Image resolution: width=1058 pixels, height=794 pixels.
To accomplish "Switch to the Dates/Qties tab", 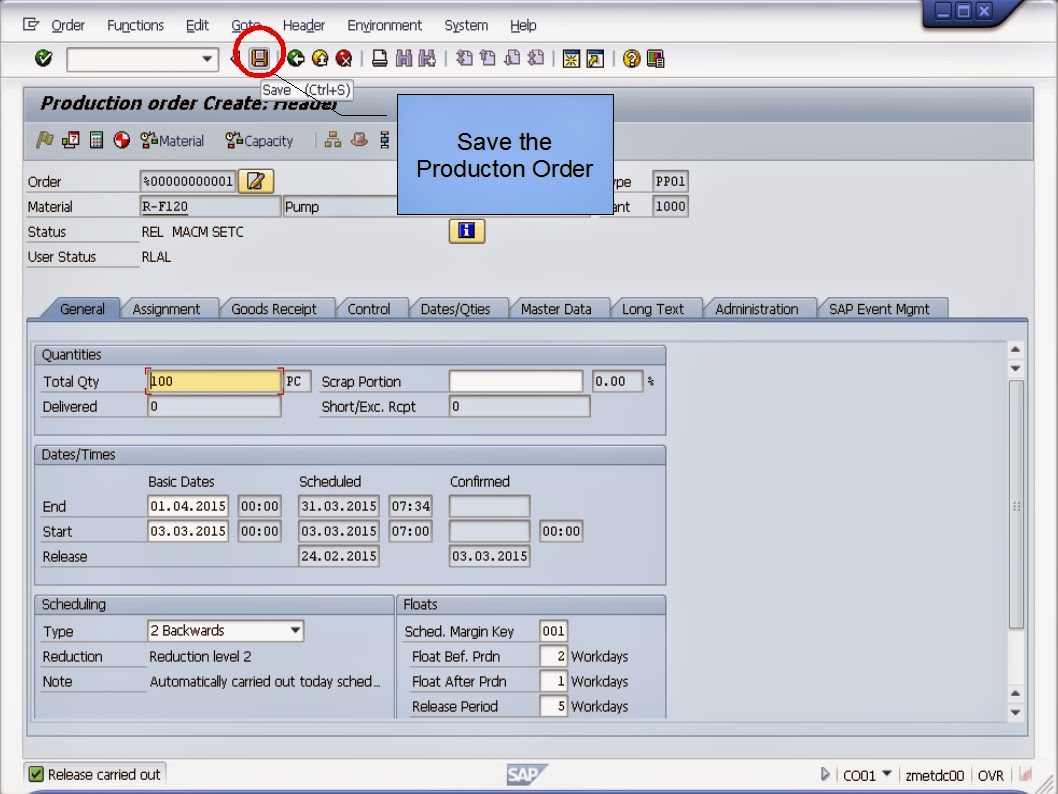I will pos(455,309).
